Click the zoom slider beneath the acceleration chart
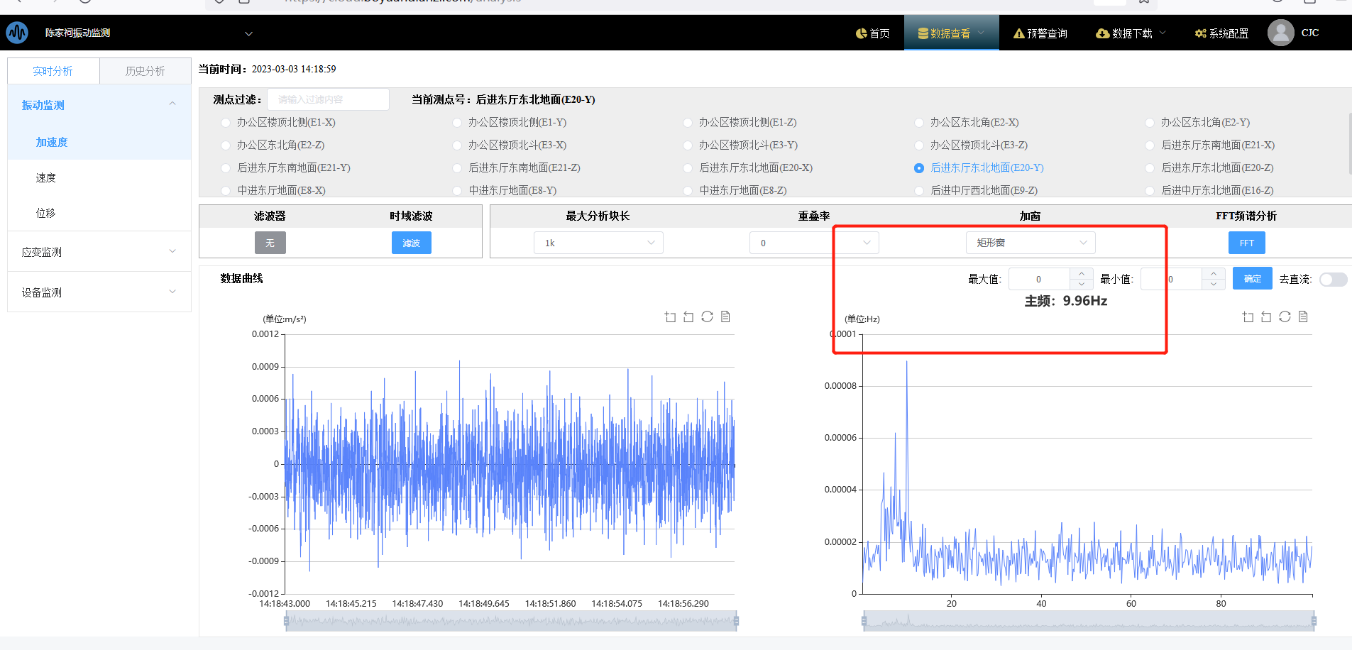Viewport: 1352px width, 650px height. tap(511, 621)
